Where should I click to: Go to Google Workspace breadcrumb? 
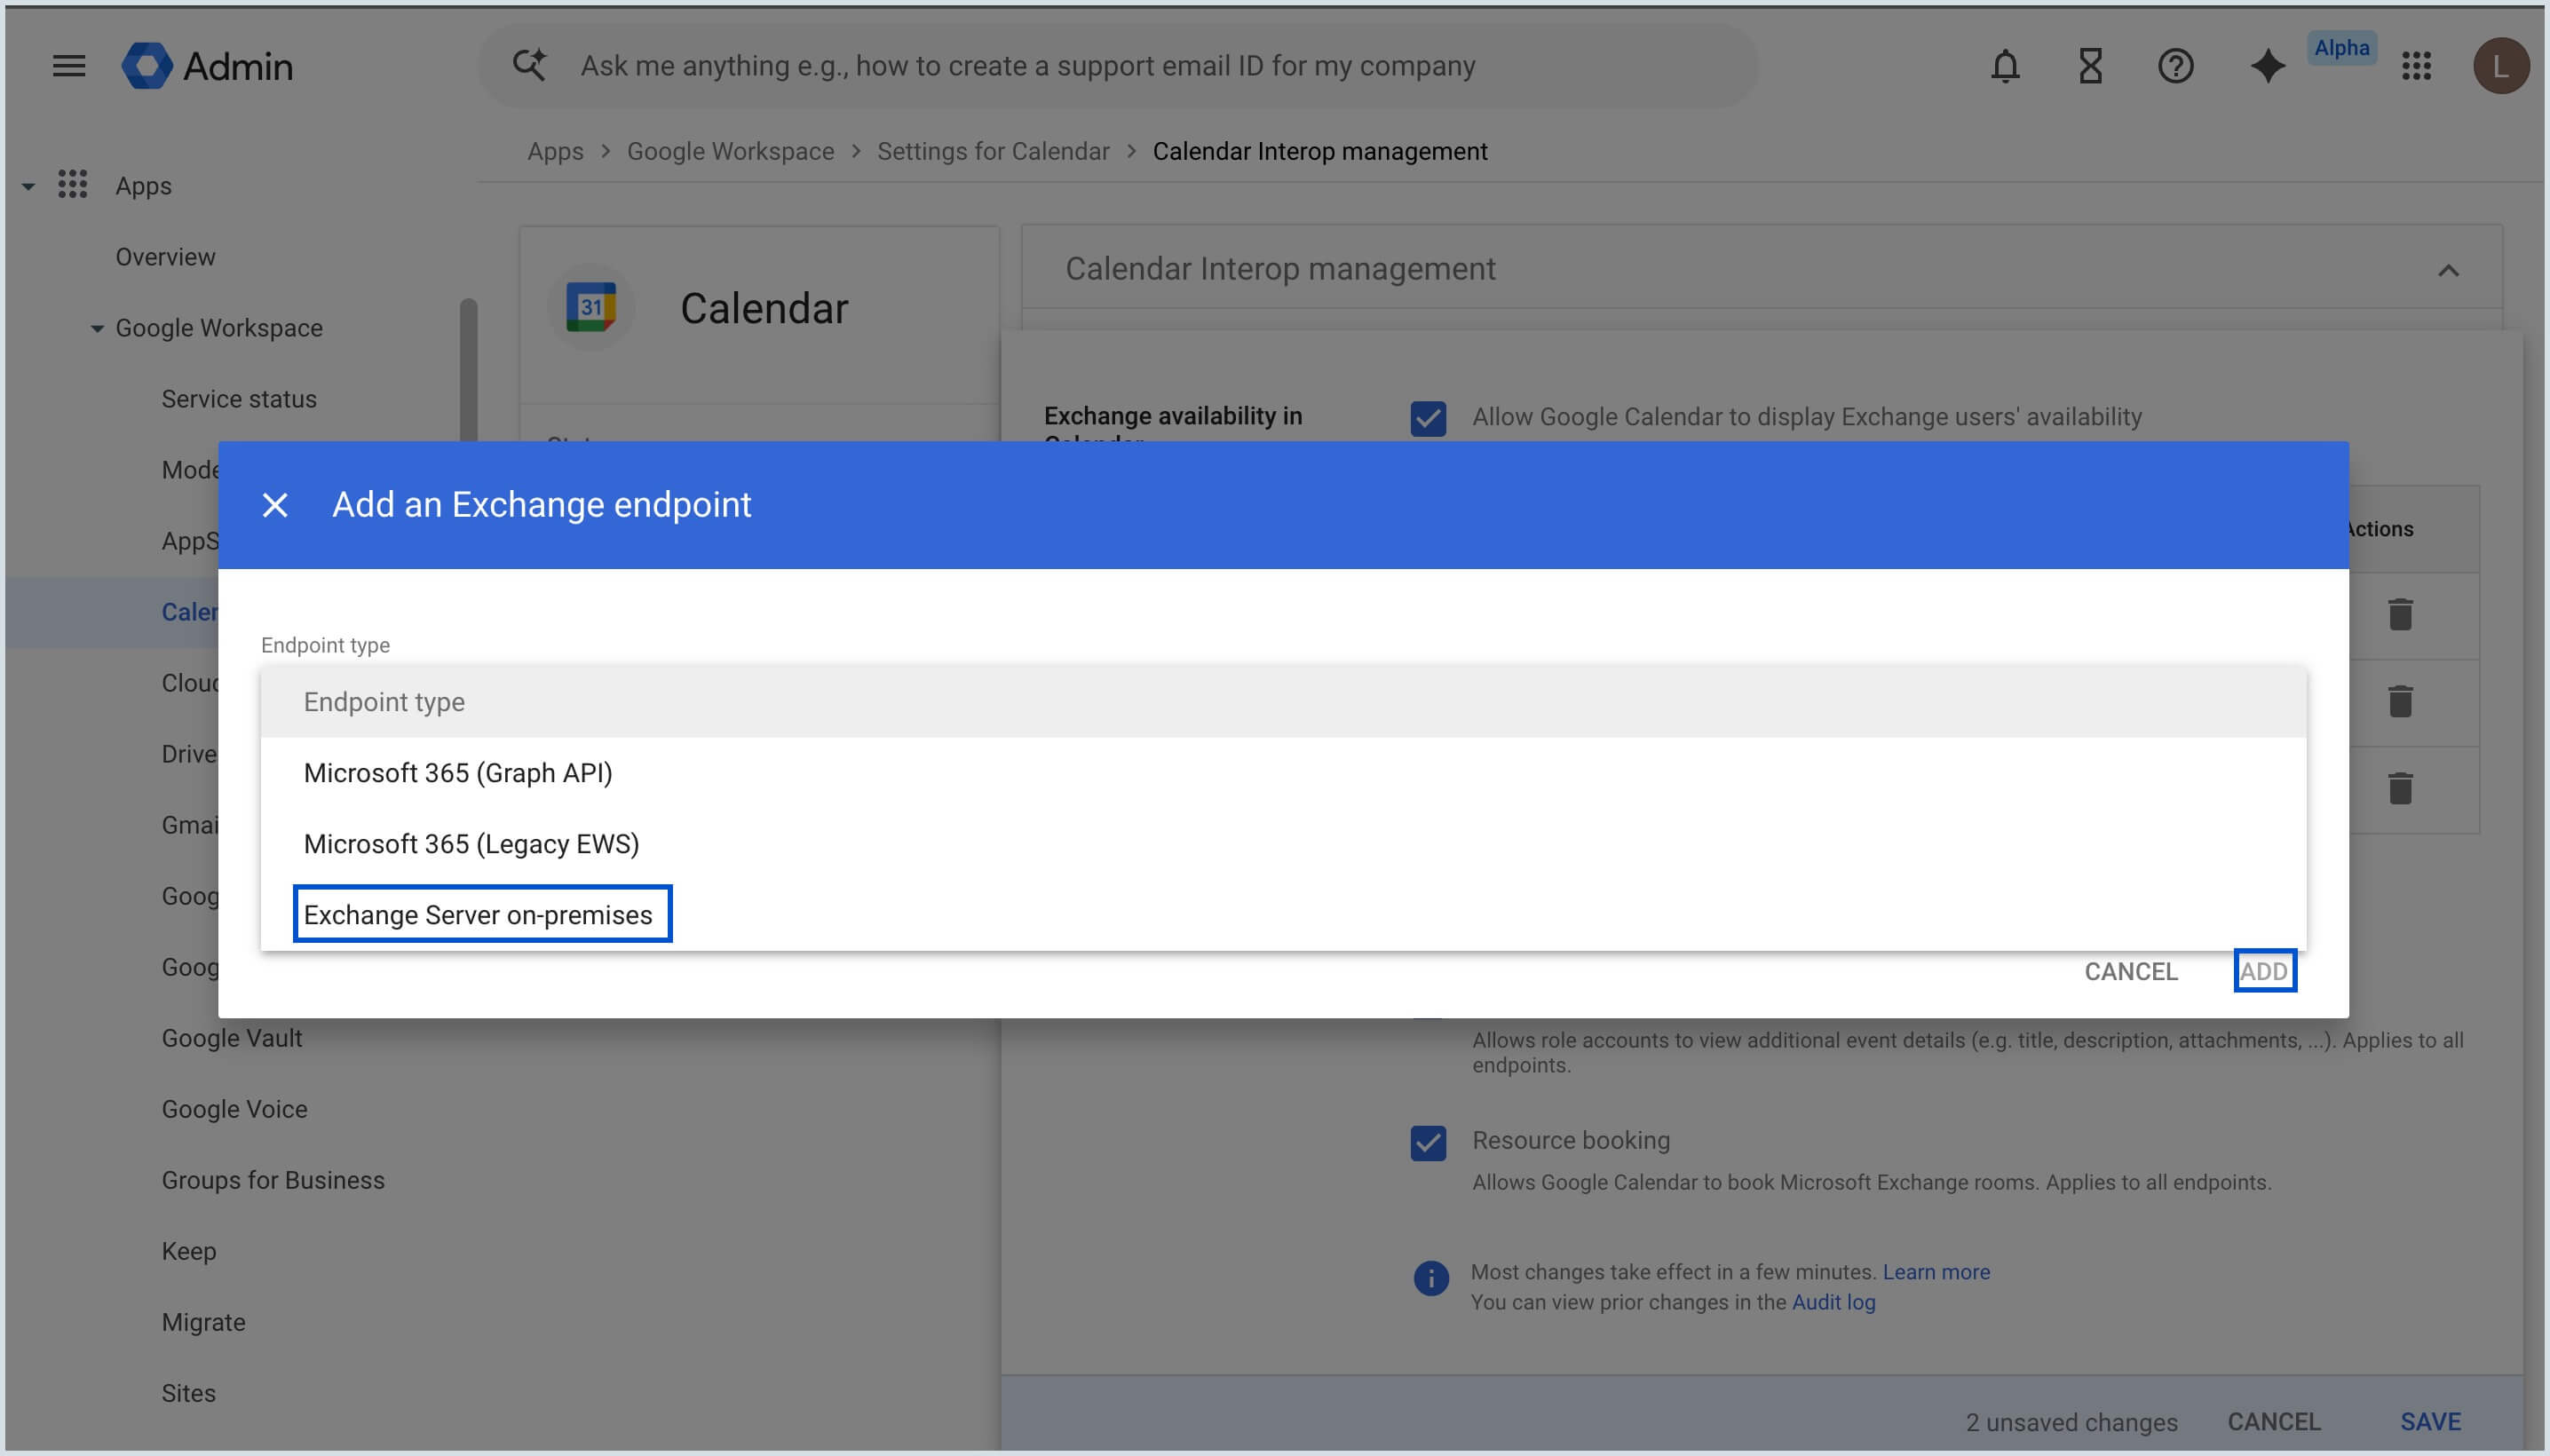click(730, 151)
